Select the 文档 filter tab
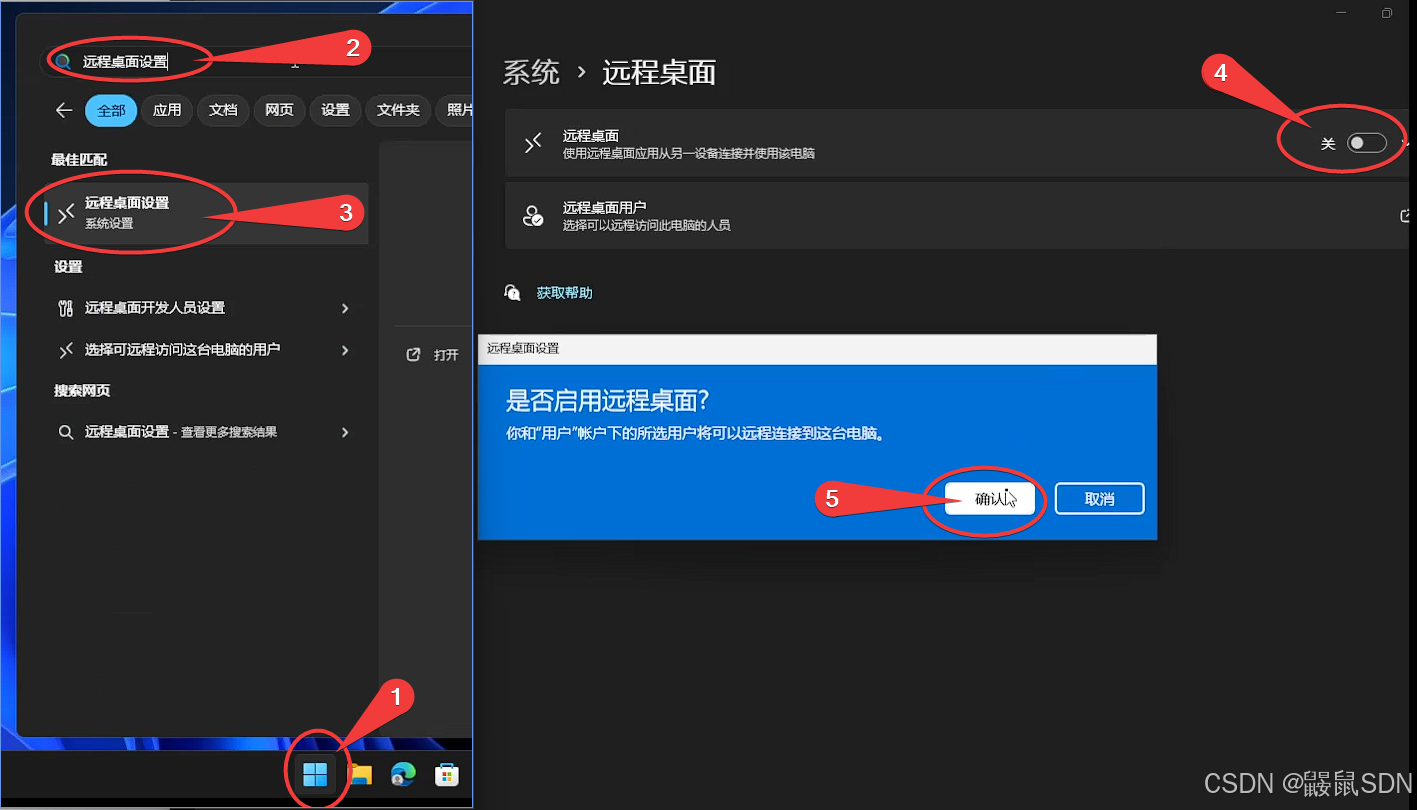Image resolution: width=1417 pixels, height=810 pixels. click(x=223, y=110)
